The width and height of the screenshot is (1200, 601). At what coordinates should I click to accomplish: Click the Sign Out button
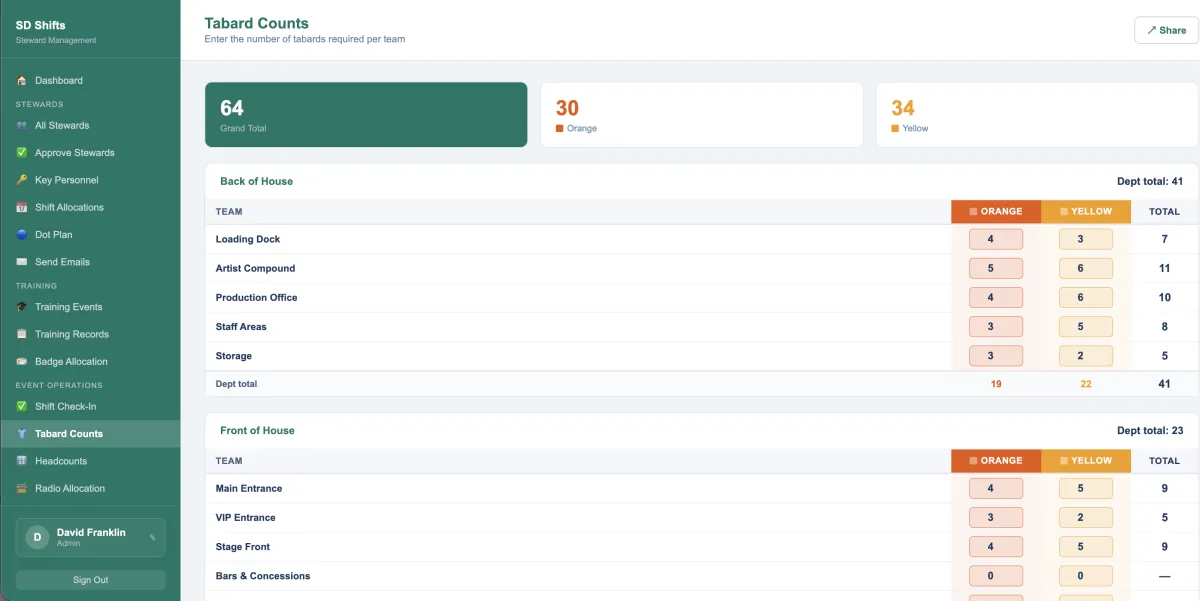[90, 580]
